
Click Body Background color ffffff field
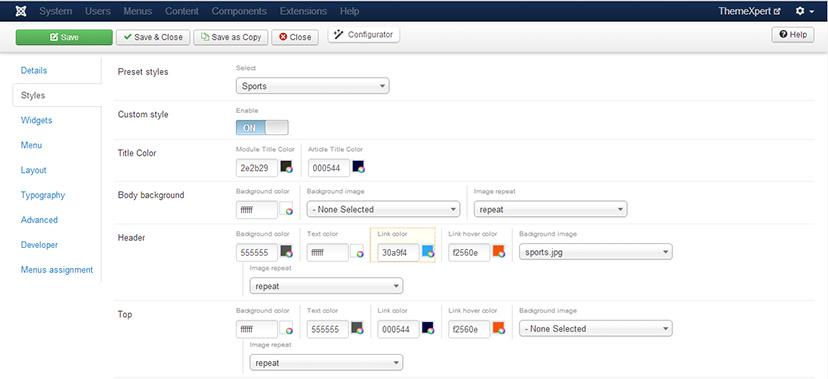(257, 210)
